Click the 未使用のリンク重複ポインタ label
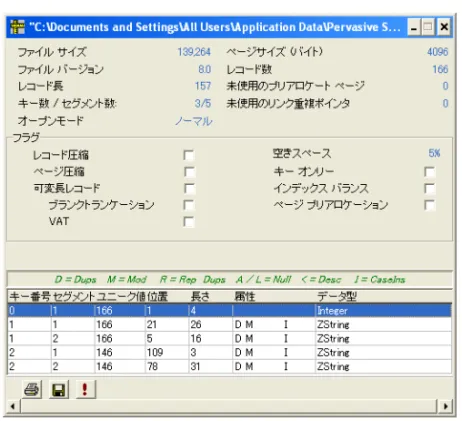462x421 pixels. coord(288,103)
